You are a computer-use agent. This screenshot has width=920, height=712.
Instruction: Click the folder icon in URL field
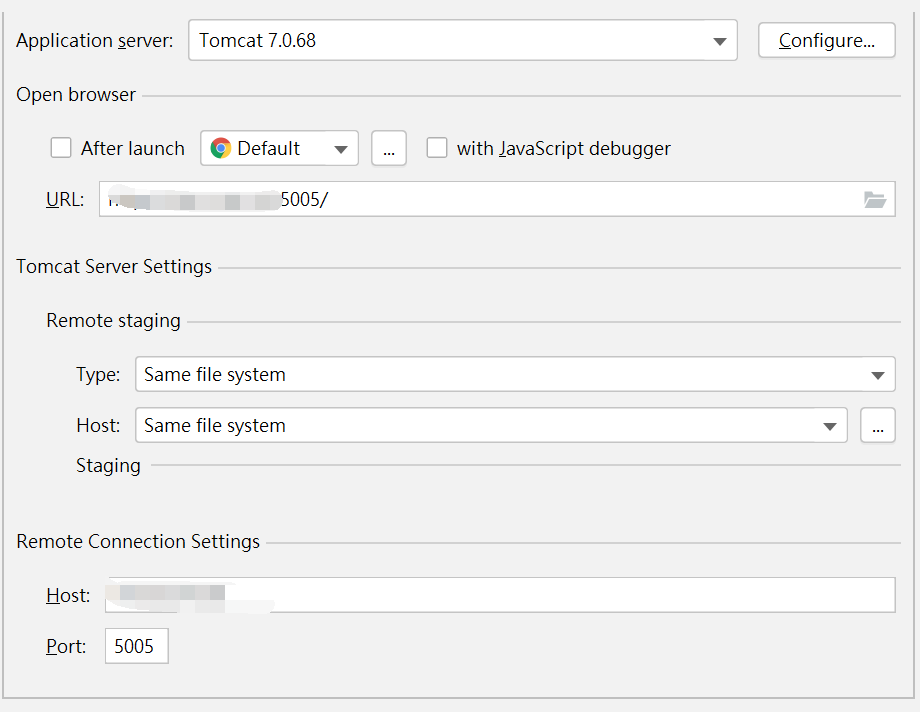click(875, 200)
